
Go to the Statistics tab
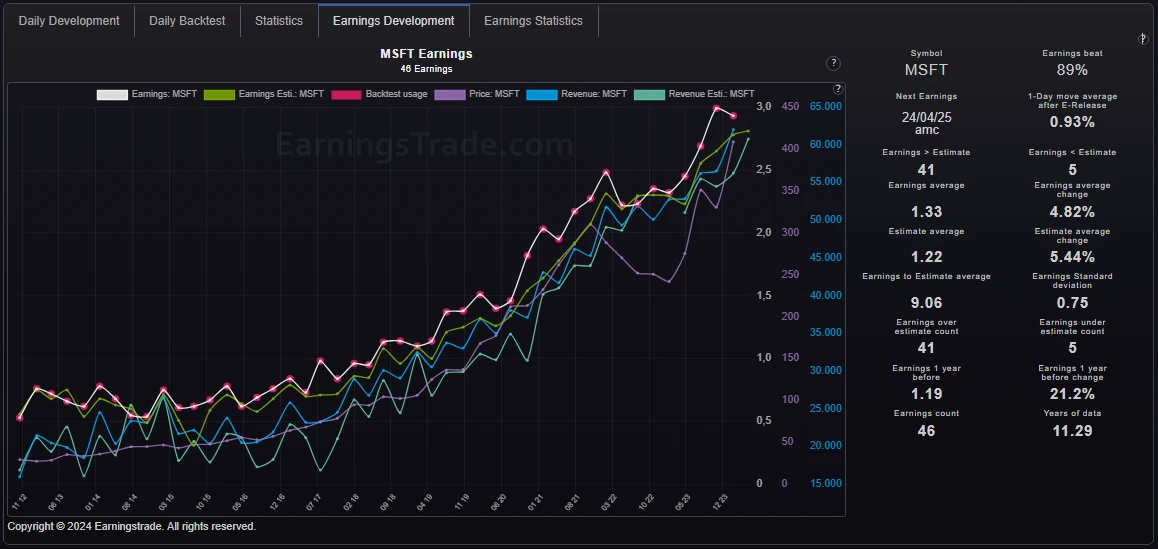point(279,21)
